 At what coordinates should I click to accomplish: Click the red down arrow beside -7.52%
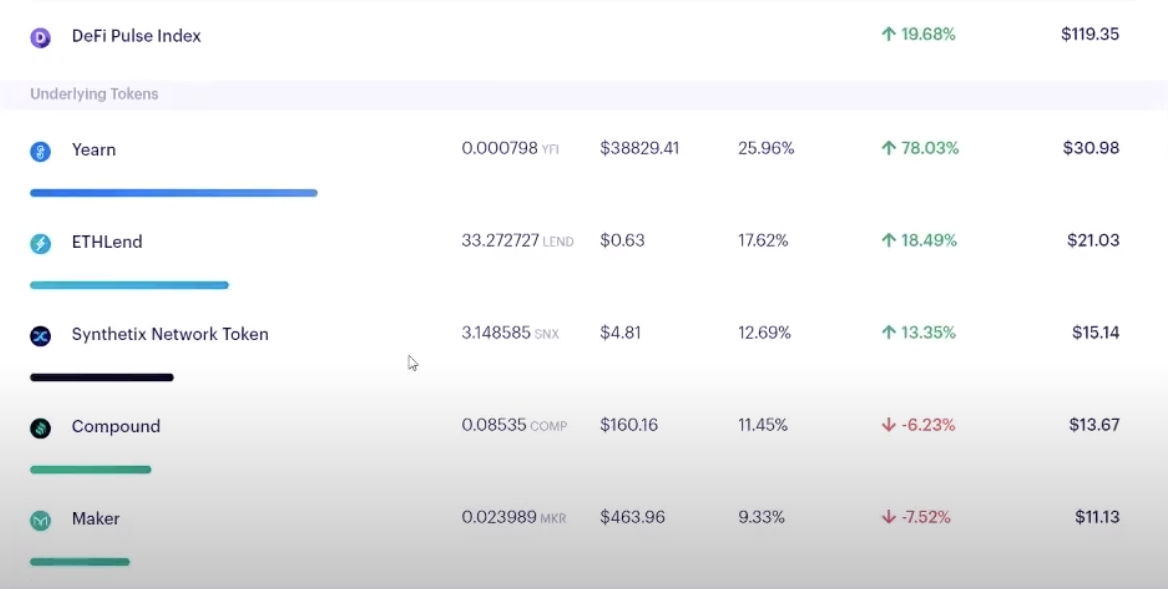[x=888, y=518]
